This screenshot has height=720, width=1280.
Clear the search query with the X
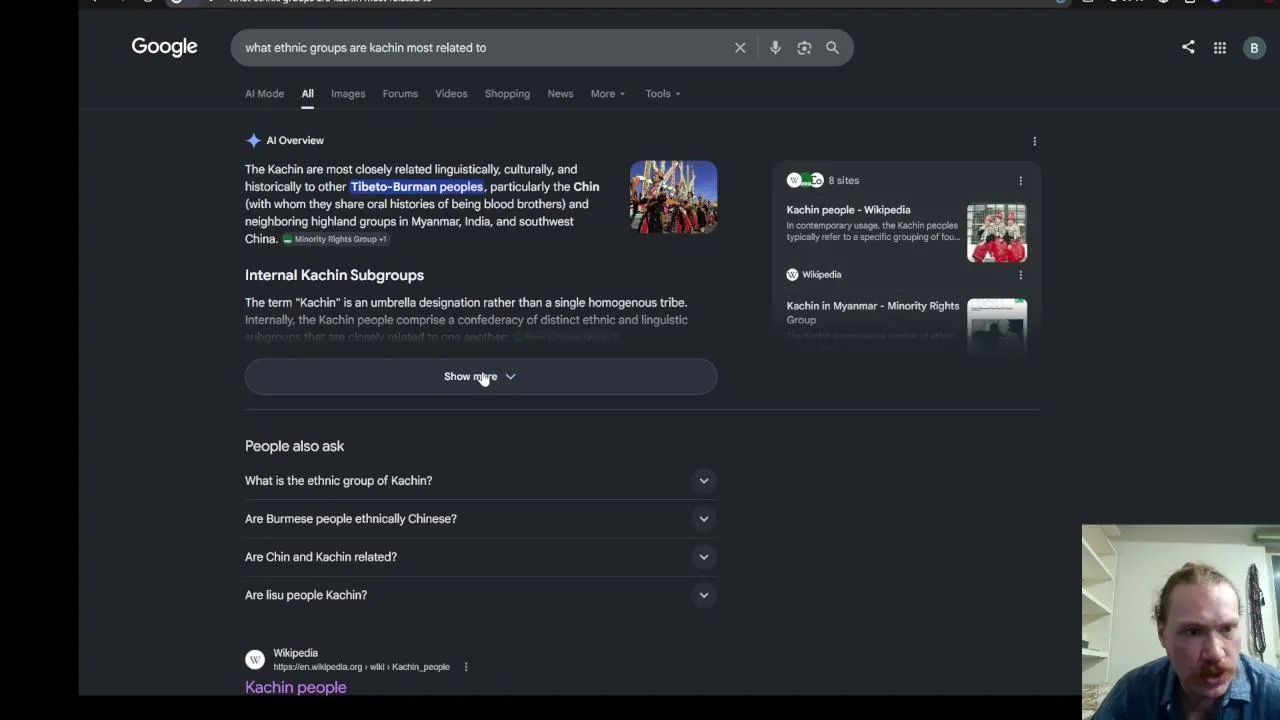(740, 48)
